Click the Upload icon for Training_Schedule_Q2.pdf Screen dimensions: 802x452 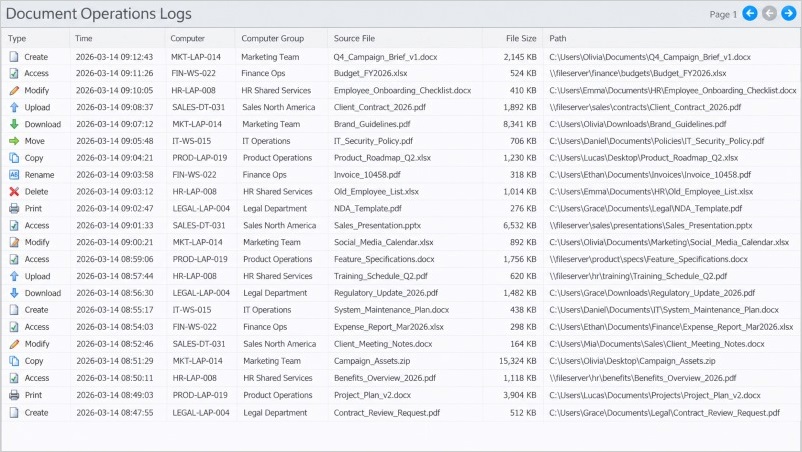coord(14,276)
